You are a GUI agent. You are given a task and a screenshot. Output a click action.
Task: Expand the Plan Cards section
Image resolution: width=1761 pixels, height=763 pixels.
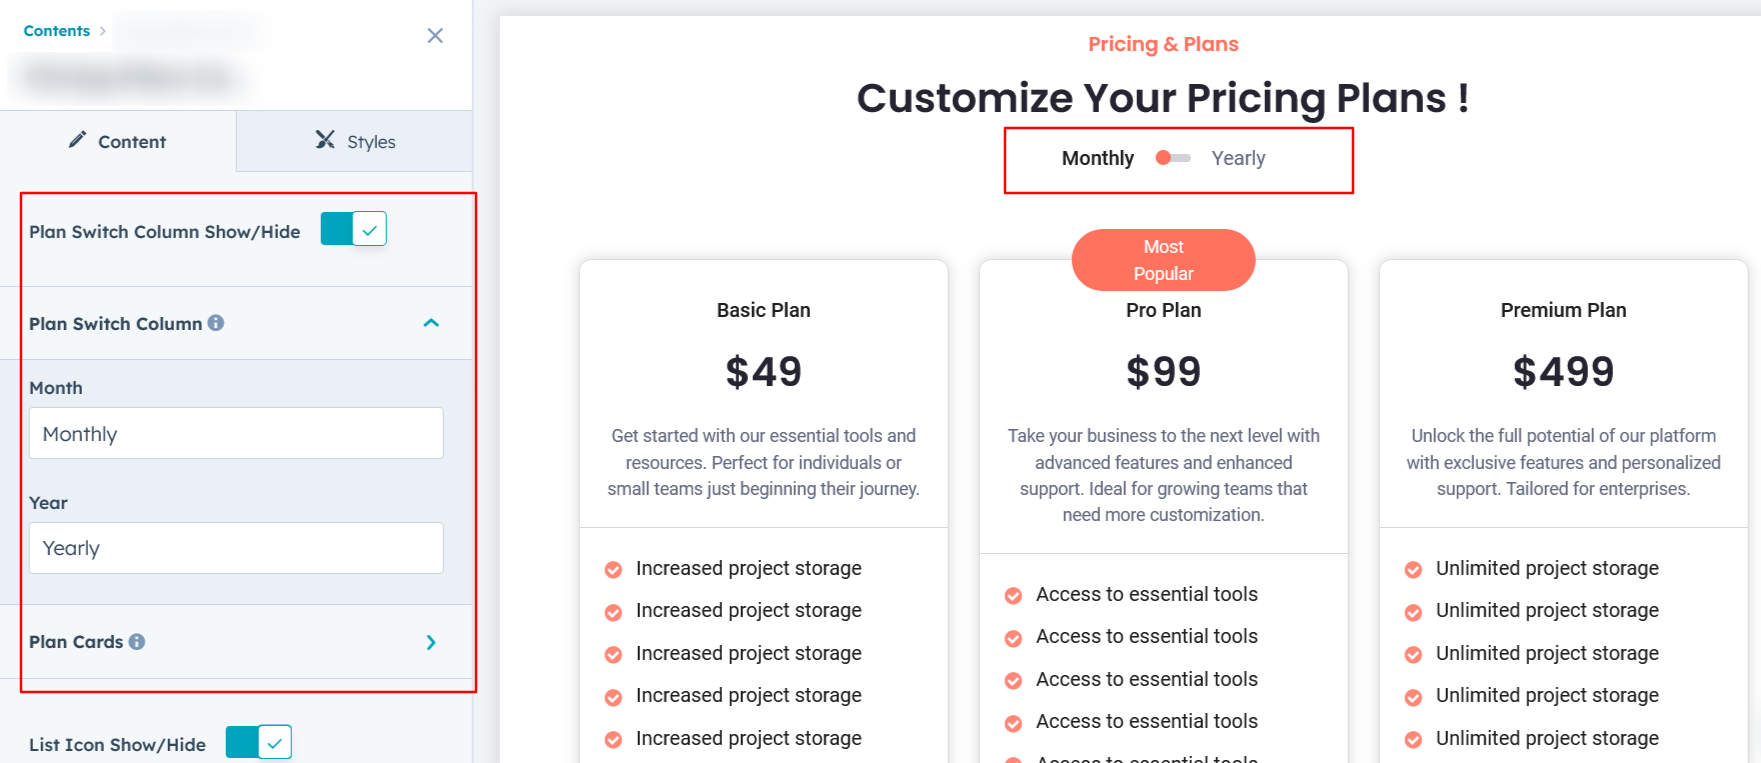tap(431, 642)
